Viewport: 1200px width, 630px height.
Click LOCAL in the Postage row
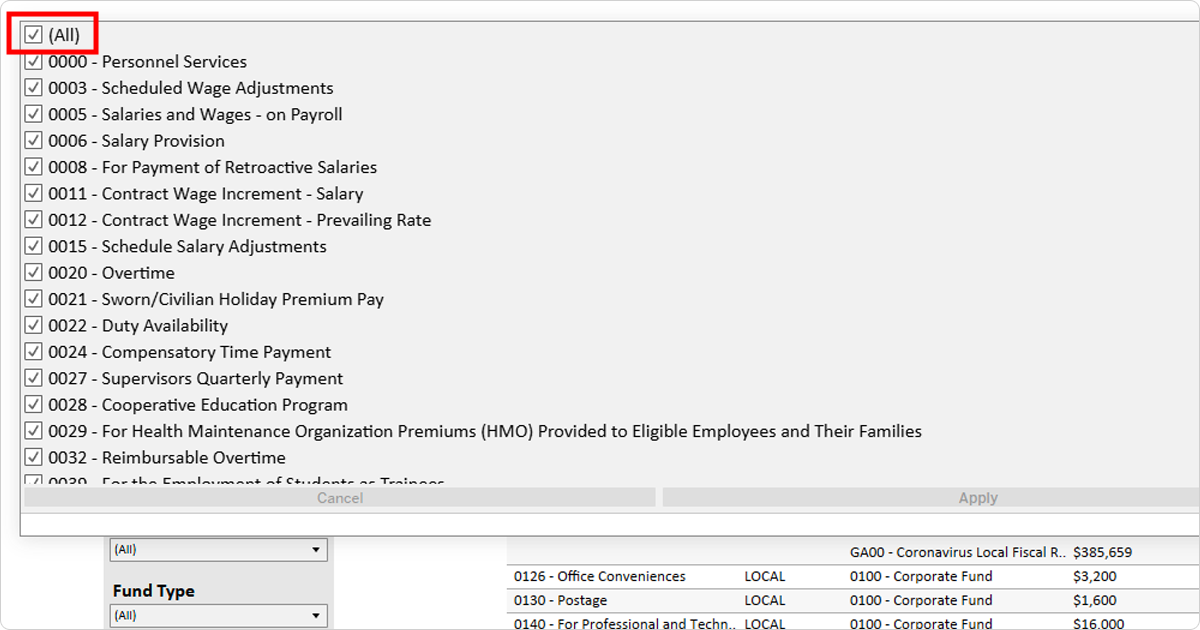(765, 601)
